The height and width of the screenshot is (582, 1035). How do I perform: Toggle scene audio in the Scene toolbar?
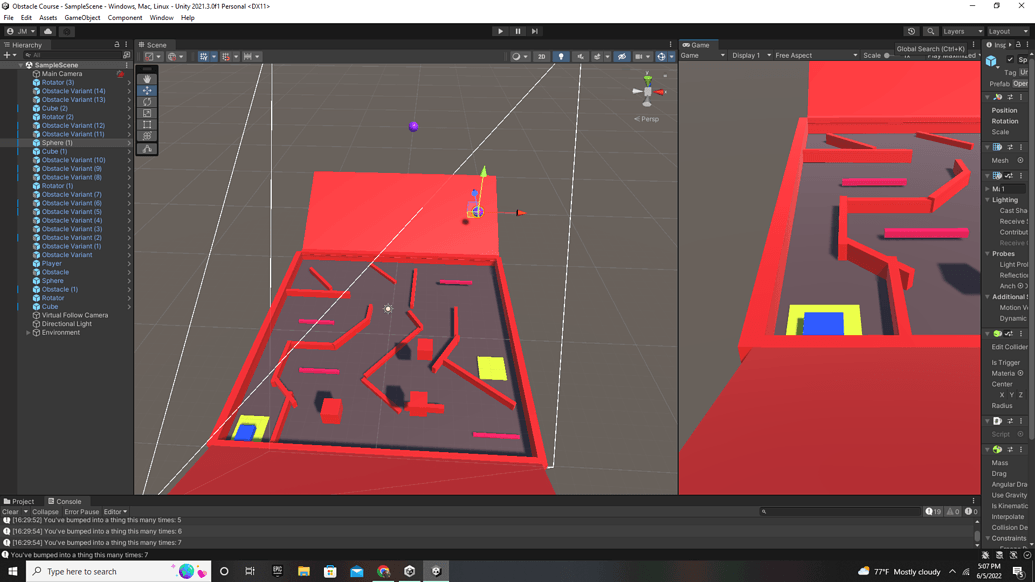coord(579,56)
